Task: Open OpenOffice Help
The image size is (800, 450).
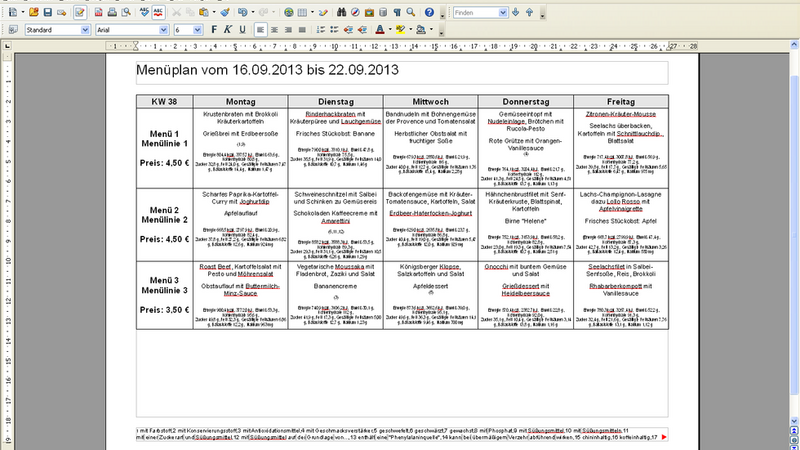Action: coord(430,12)
